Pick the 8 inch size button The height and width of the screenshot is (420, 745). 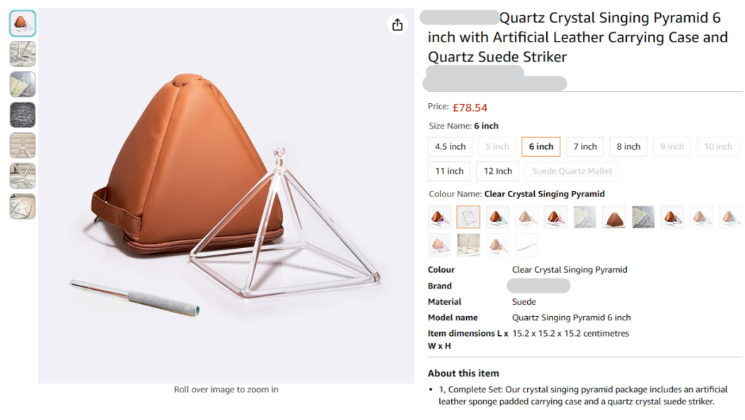pyautogui.click(x=629, y=147)
